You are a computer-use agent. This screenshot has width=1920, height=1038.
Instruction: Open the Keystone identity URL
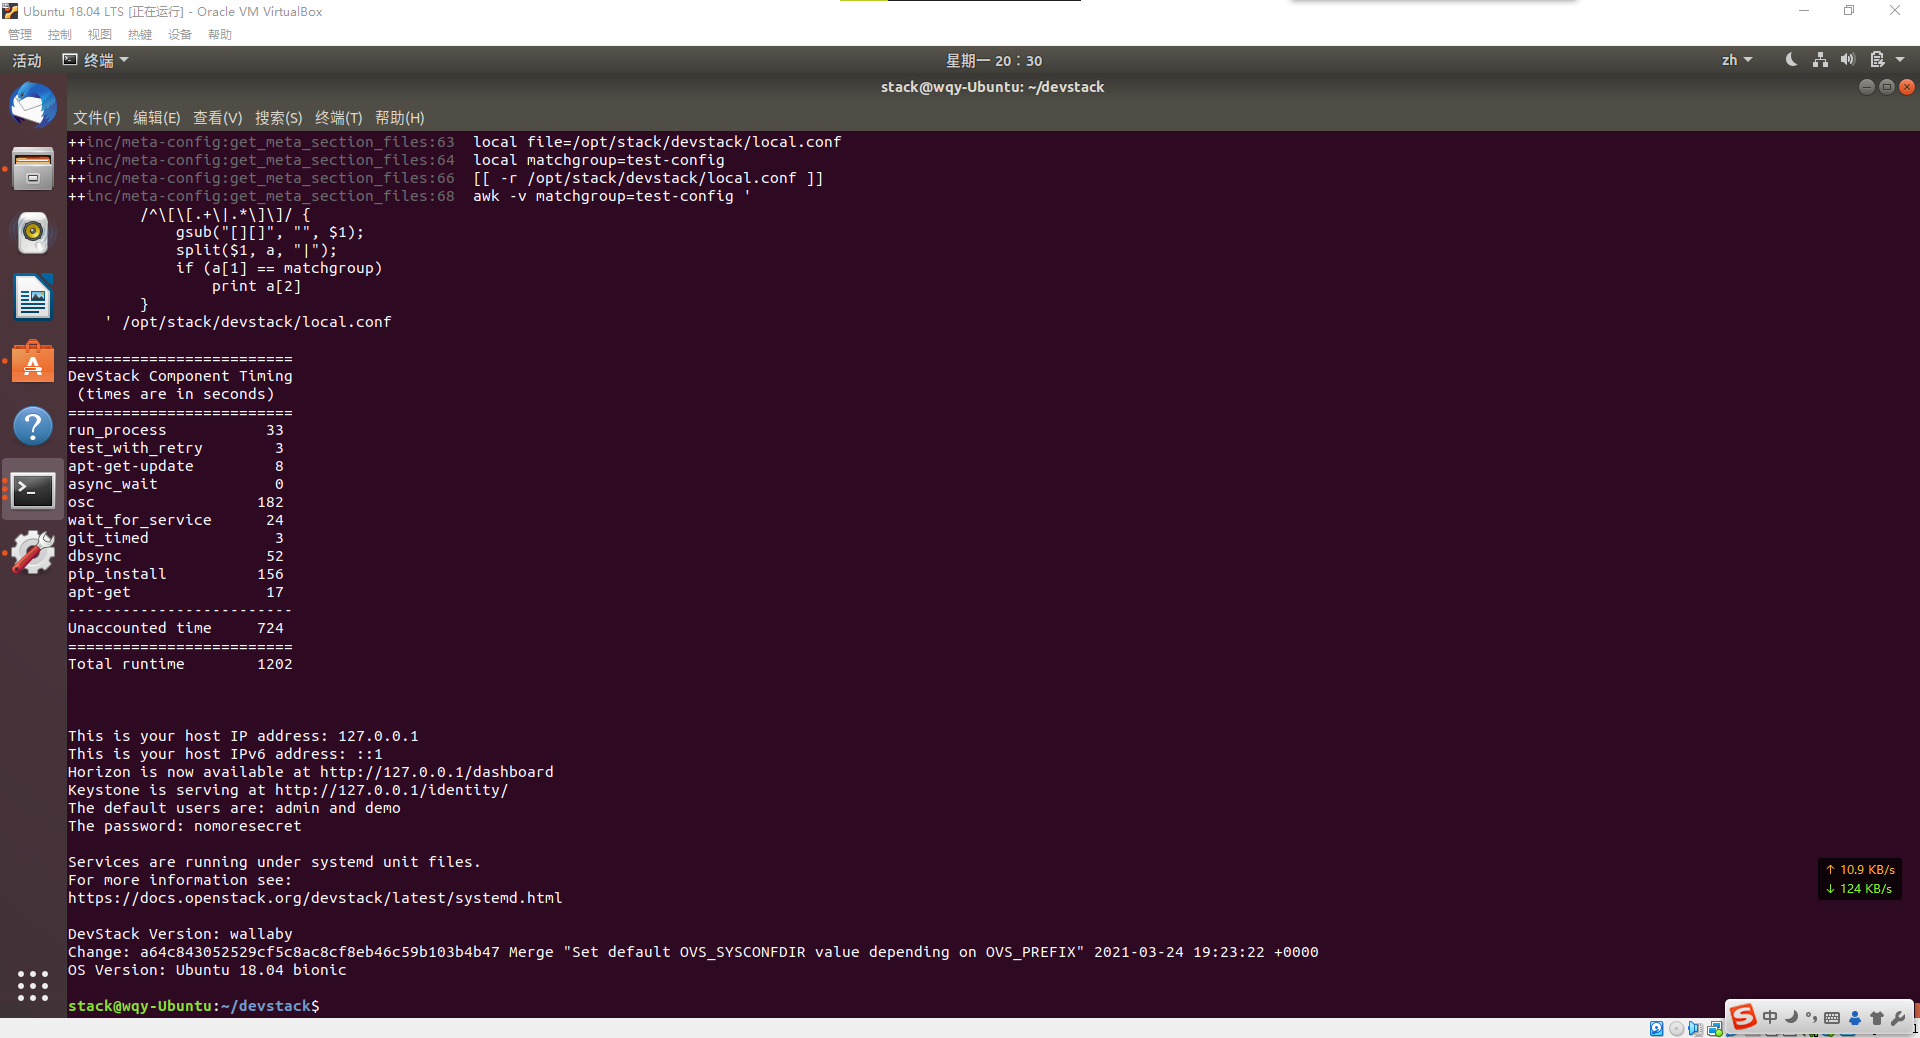[x=392, y=790]
